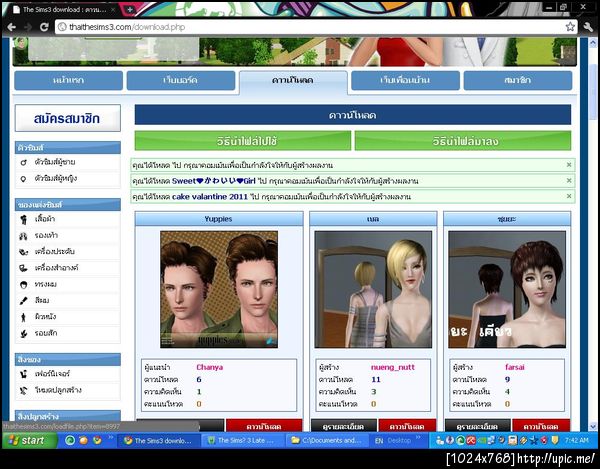Open the first blue site navigation tab
This screenshot has height=469, width=600.
68,80
